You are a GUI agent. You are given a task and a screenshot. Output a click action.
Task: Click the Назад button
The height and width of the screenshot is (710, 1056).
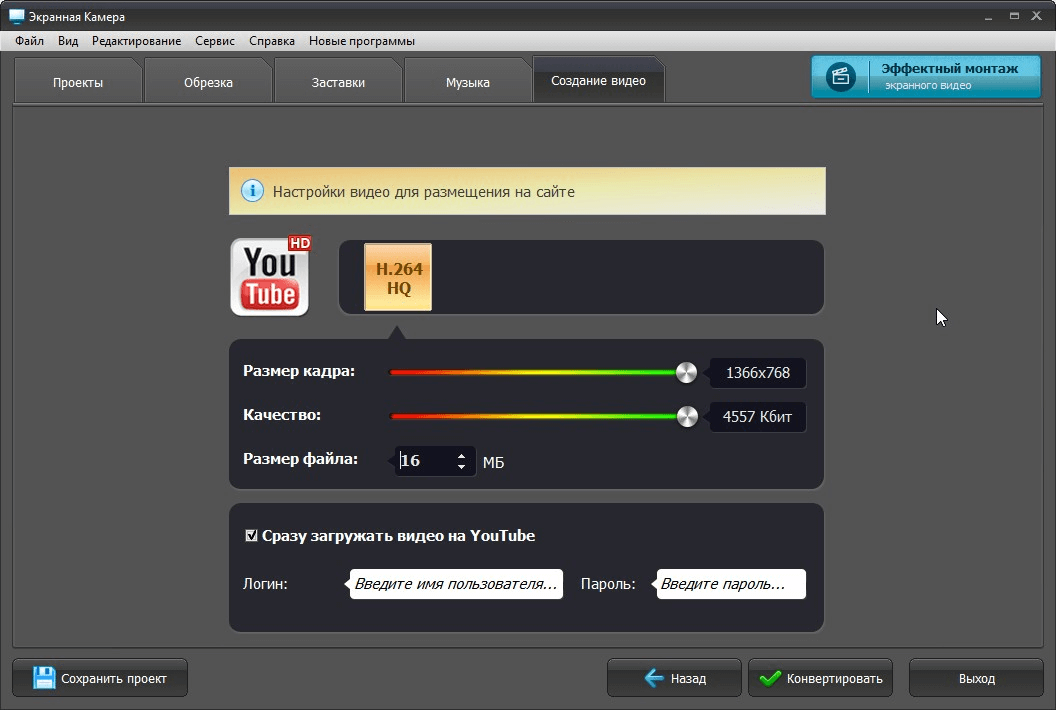coord(674,678)
